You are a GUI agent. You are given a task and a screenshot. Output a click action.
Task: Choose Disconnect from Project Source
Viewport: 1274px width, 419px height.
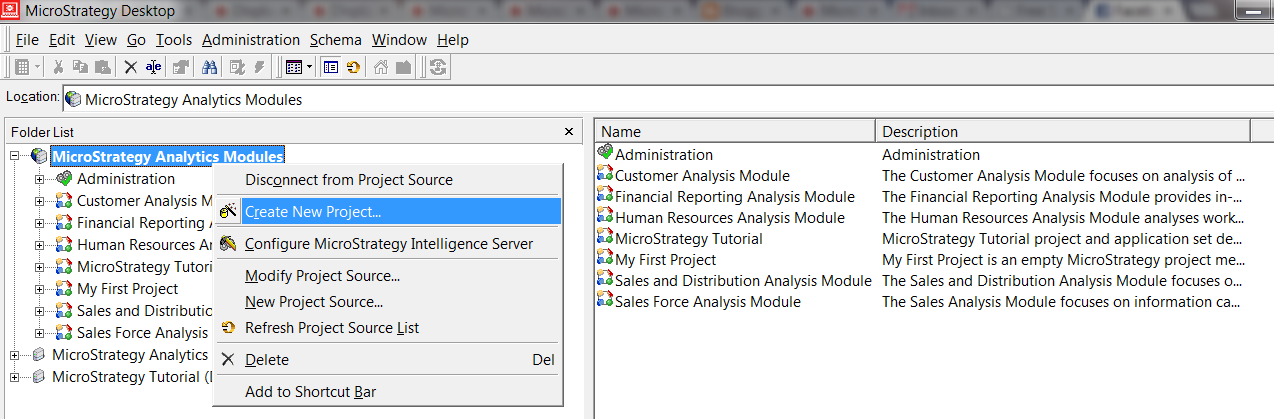point(389,180)
